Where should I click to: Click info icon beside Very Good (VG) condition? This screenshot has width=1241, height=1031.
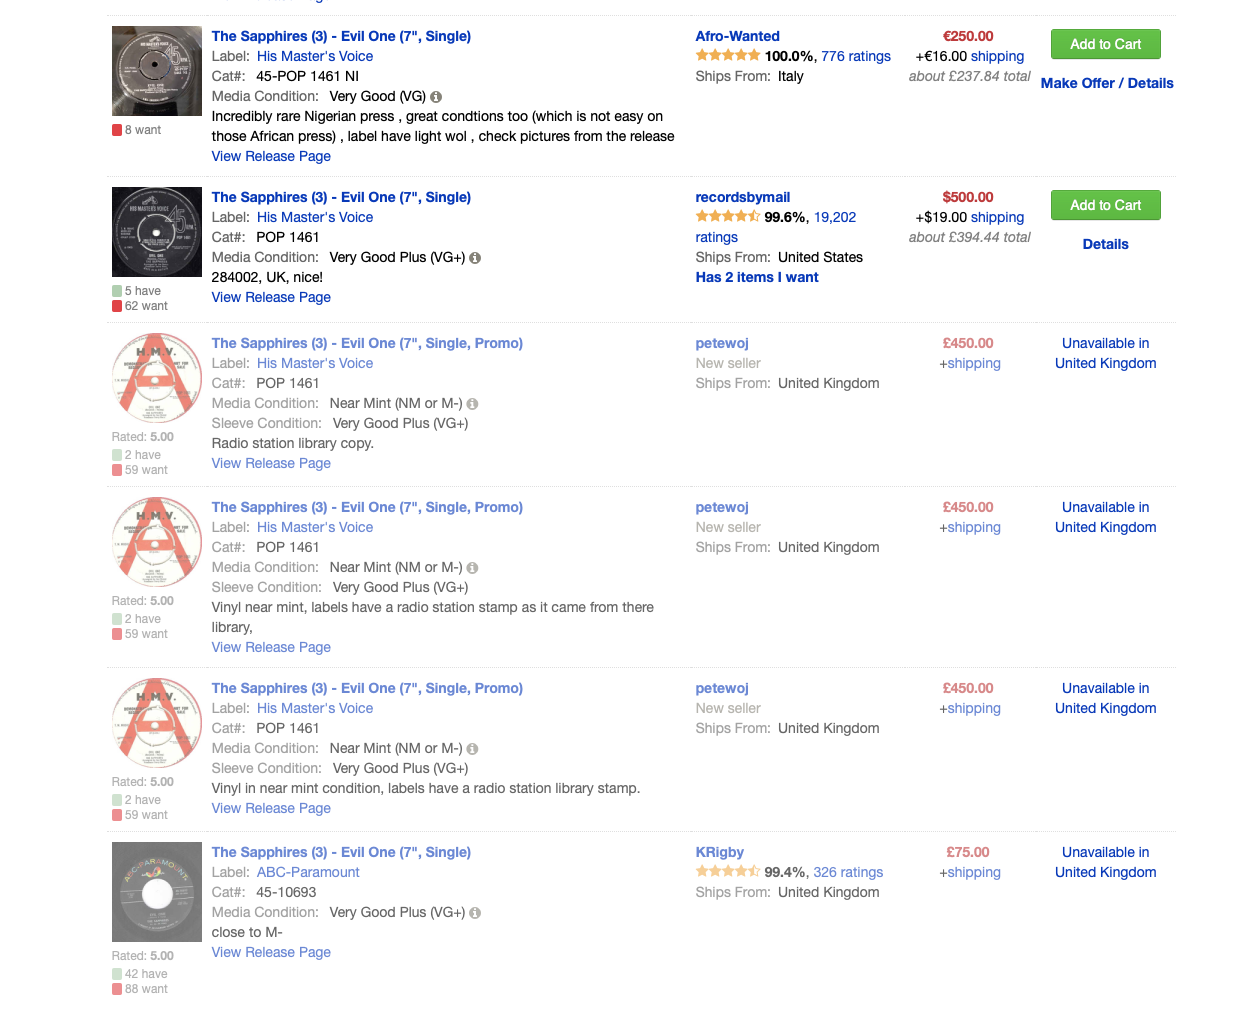click(x=436, y=97)
